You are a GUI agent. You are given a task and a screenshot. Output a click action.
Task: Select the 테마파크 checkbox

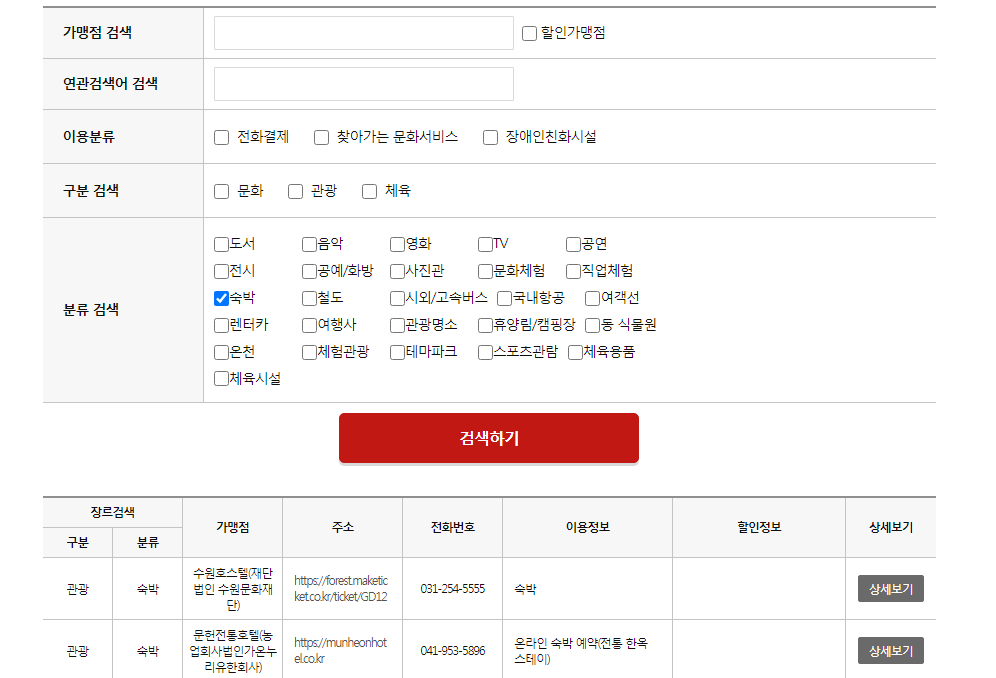coord(397,353)
